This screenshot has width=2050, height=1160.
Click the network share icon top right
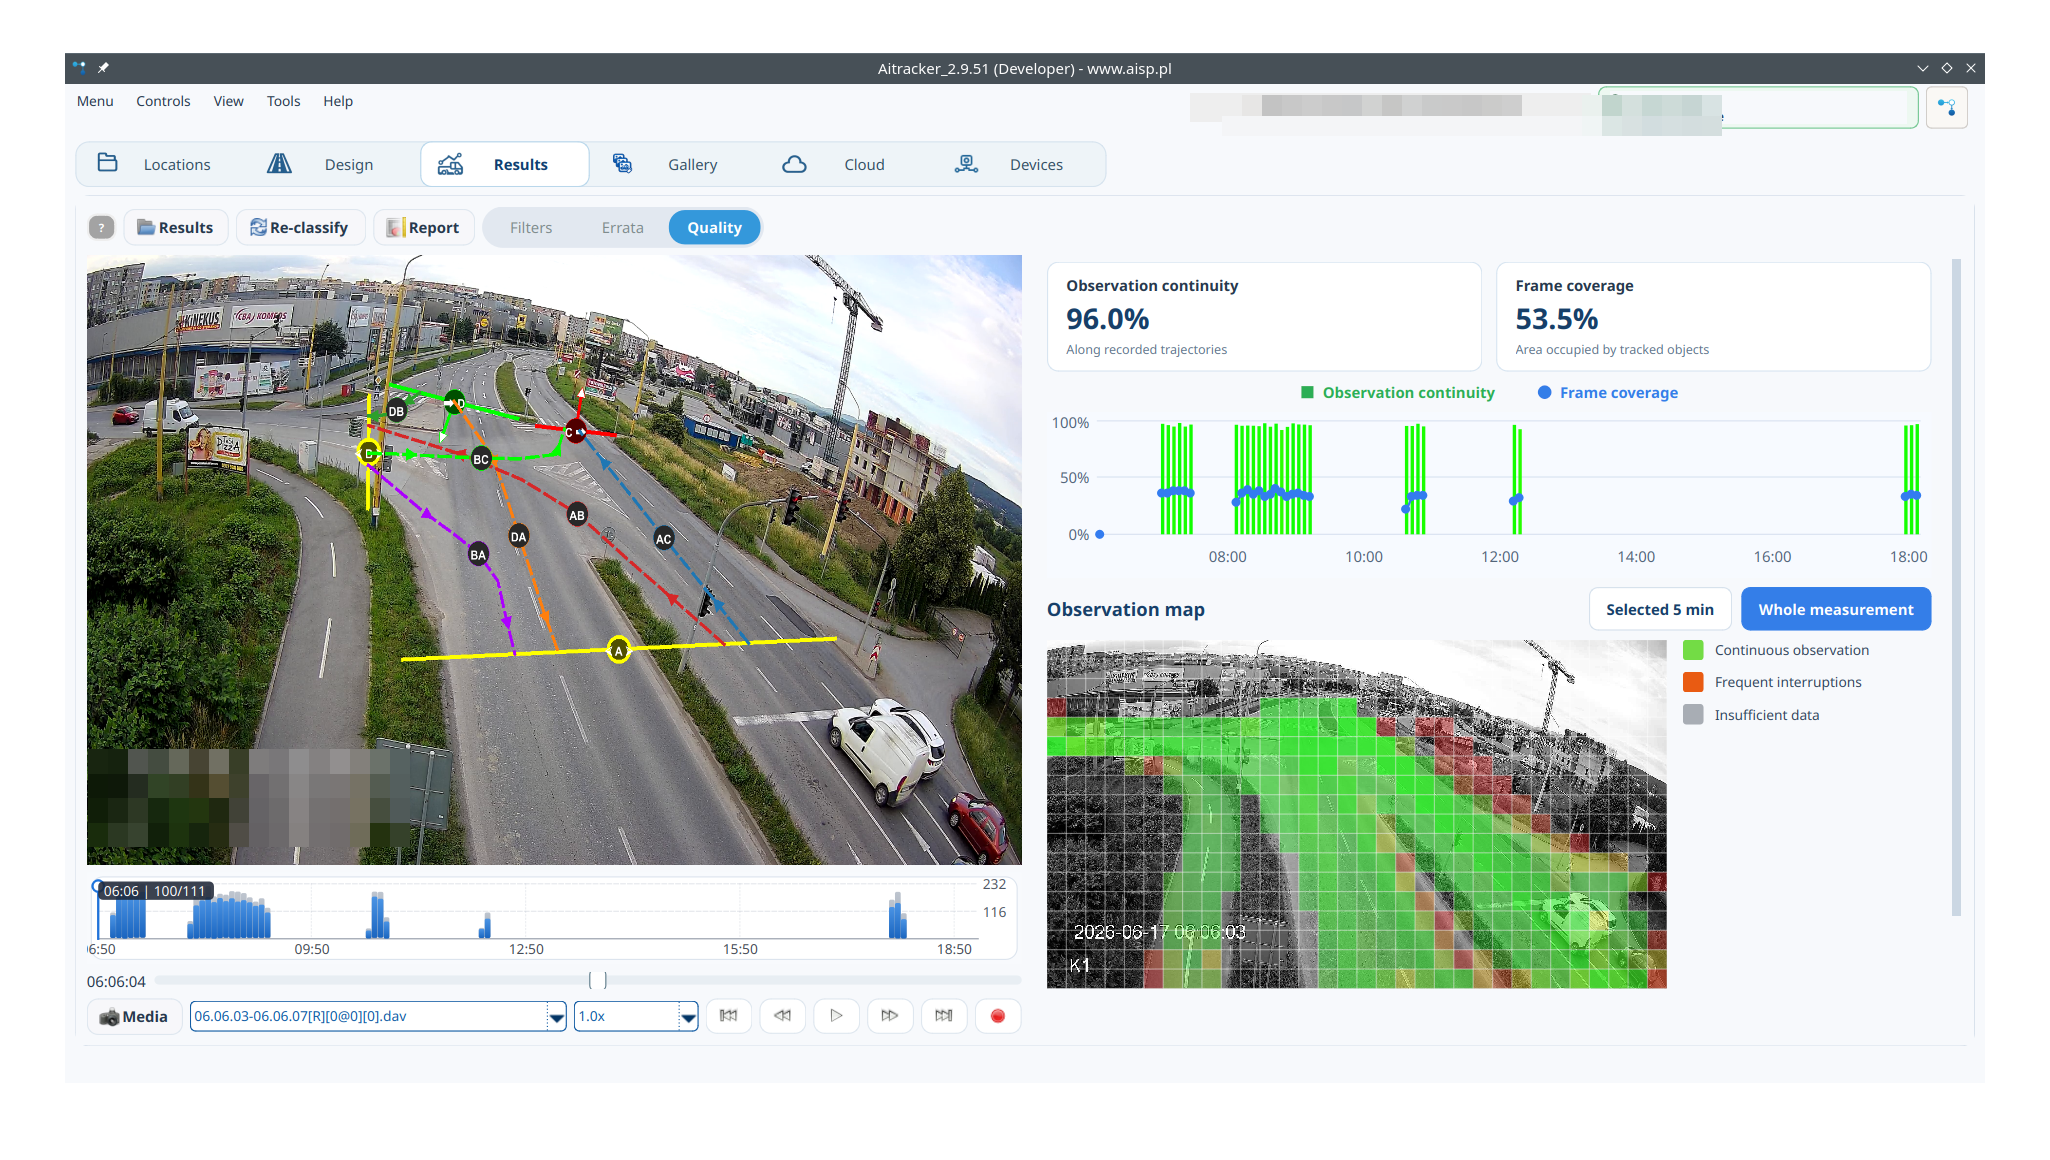tap(1947, 107)
